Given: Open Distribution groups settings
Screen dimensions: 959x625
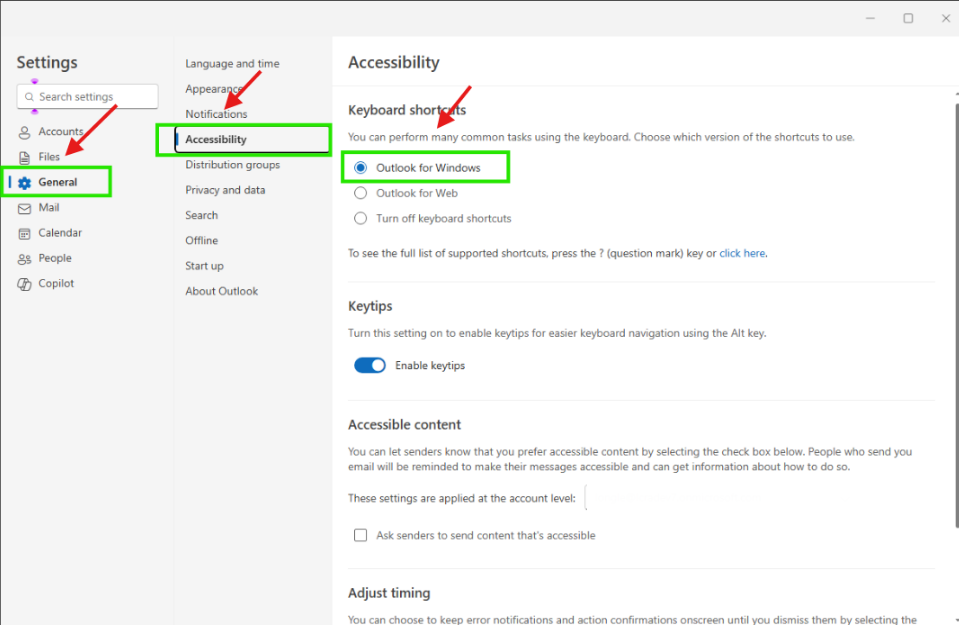Looking at the screenshot, I should click(232, 165).
